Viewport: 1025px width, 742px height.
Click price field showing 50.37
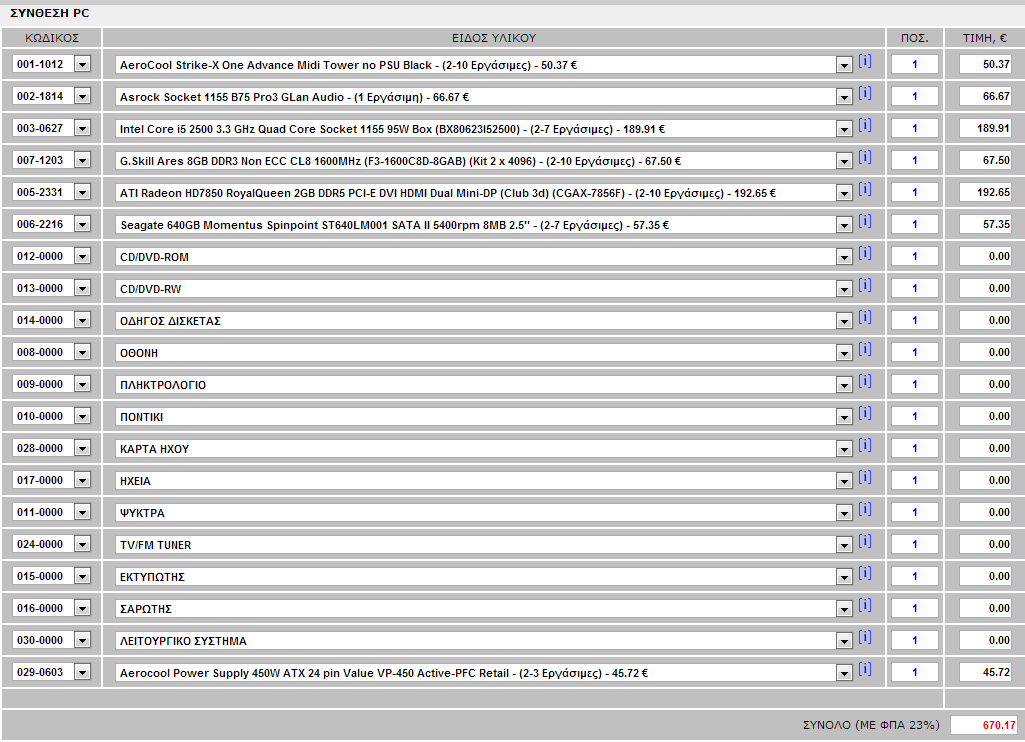click(x=985, y=64)
